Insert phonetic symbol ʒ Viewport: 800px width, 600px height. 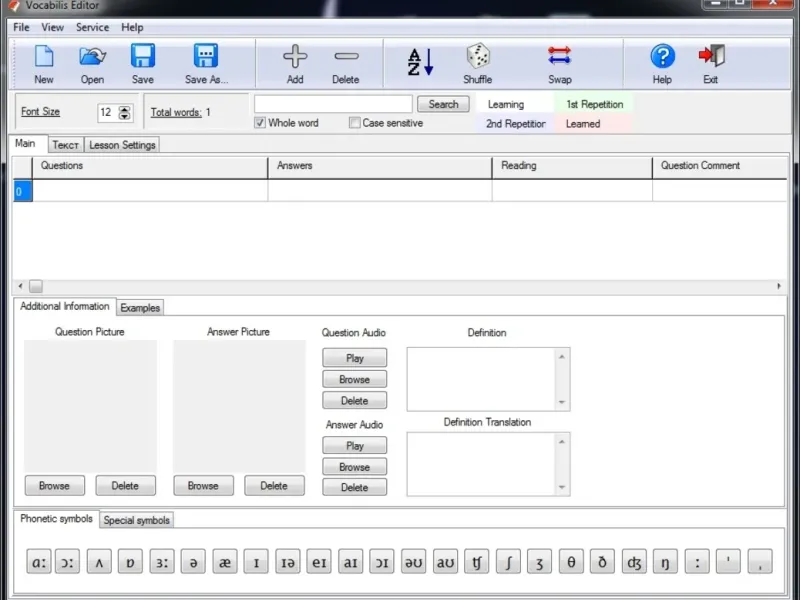[x=539, y=562]
